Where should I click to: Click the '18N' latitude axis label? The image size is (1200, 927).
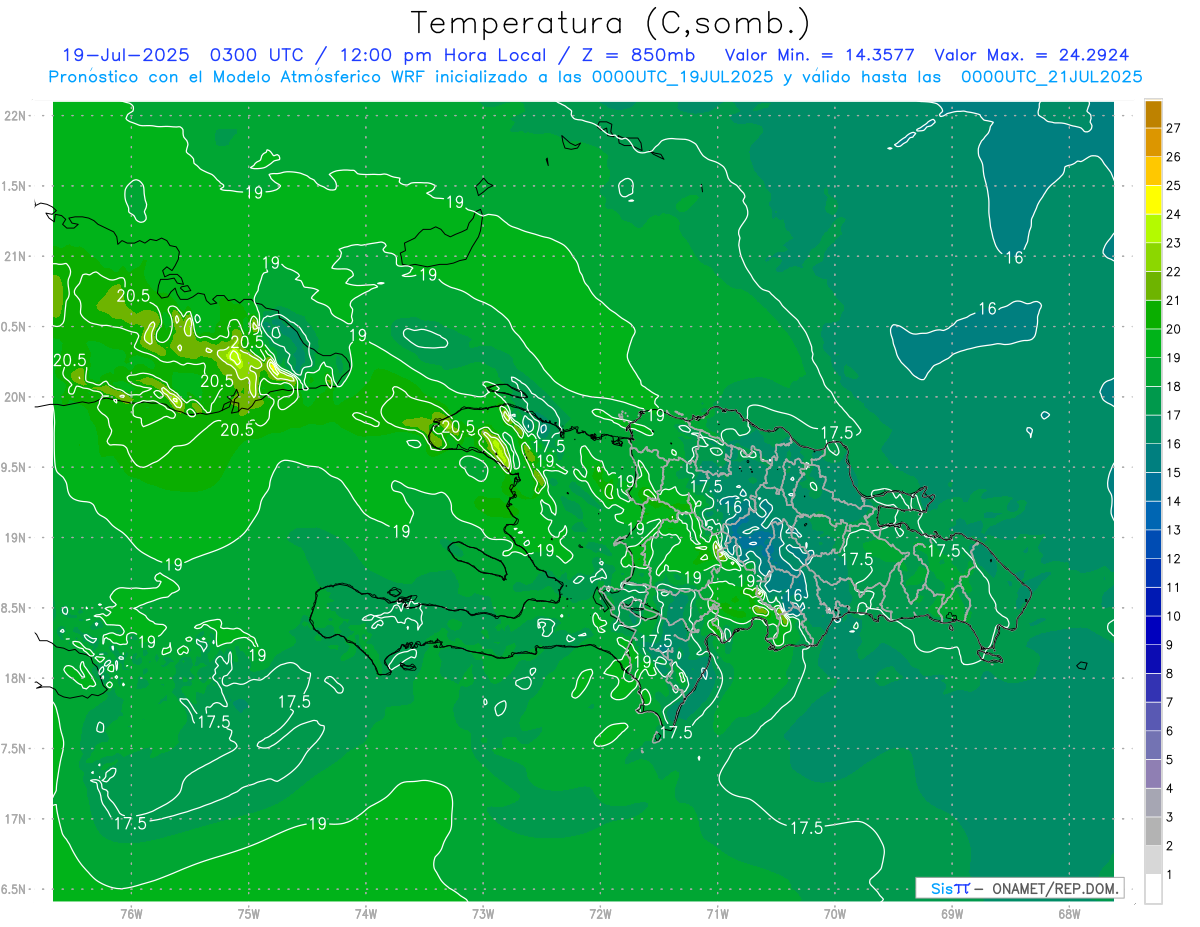click(15, 678)
